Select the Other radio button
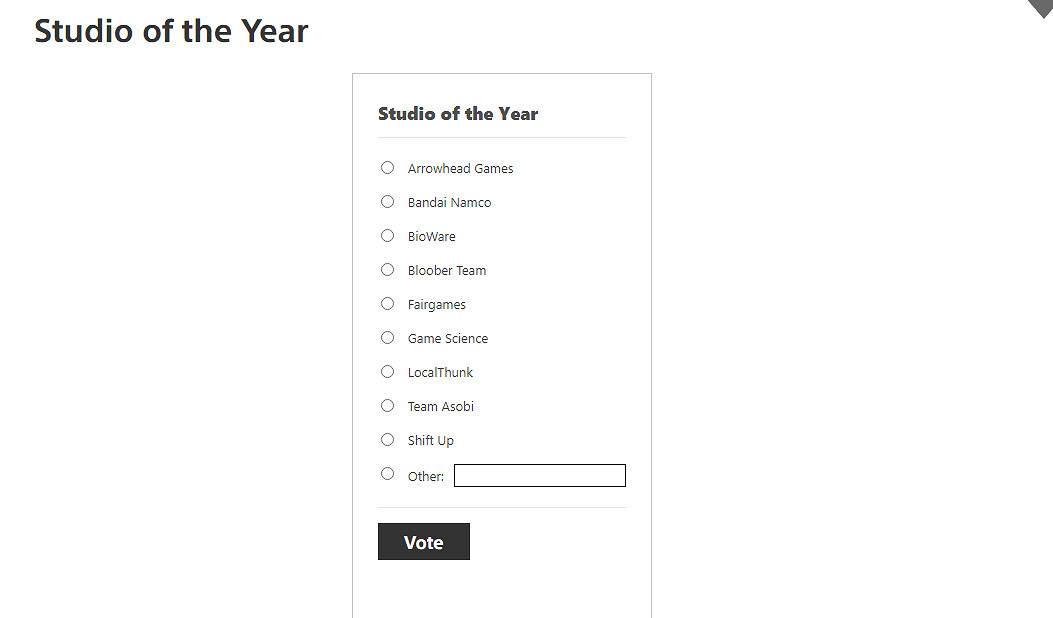Viewport: 1053px width, 618px height. (x=387, y=473)
